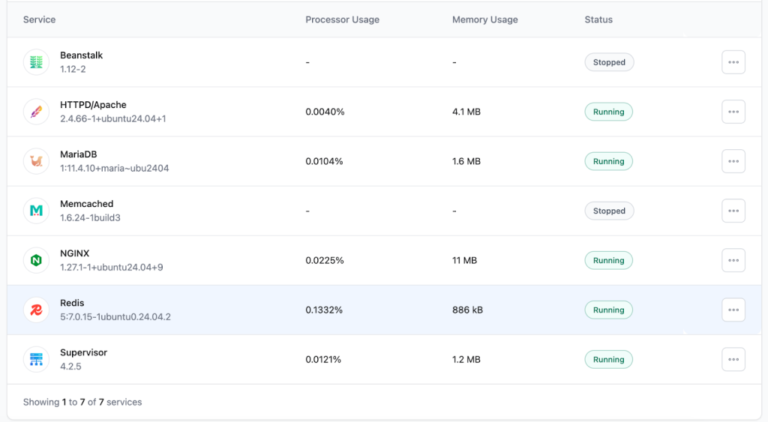Click version text 1.12-2
768x422 pixels.
coord(73,69)
